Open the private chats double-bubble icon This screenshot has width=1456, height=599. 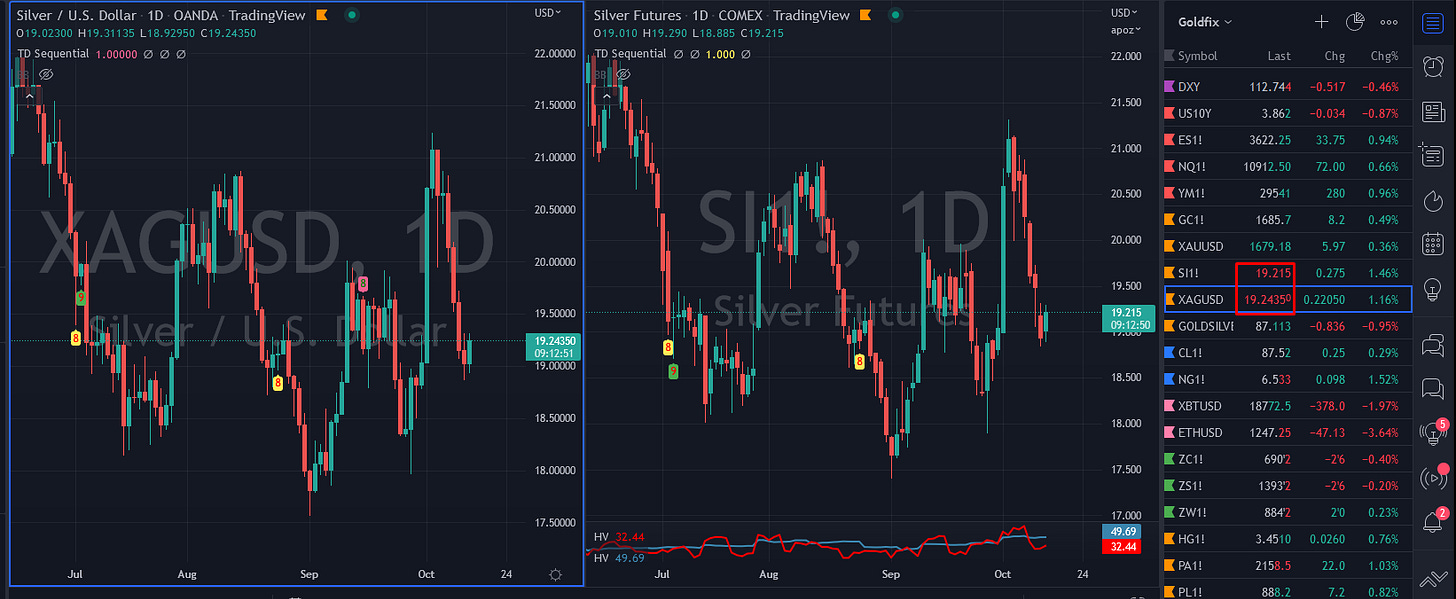coord(1432,389)
